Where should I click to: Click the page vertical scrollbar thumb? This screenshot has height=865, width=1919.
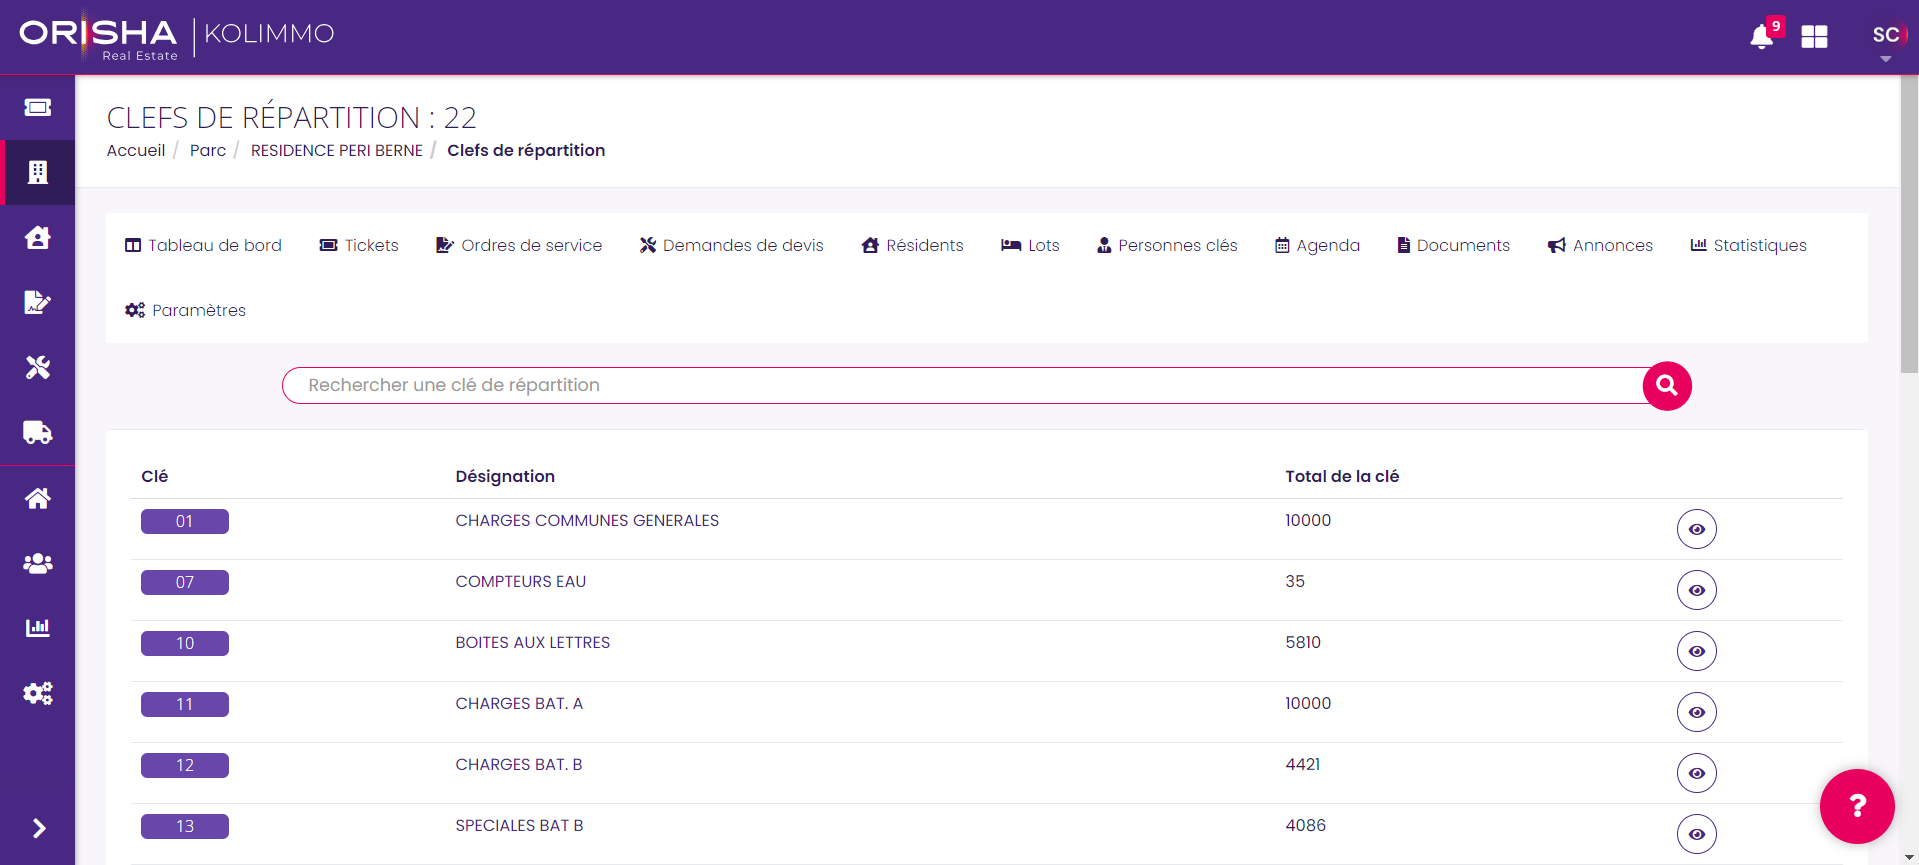tap(1909, 222)
